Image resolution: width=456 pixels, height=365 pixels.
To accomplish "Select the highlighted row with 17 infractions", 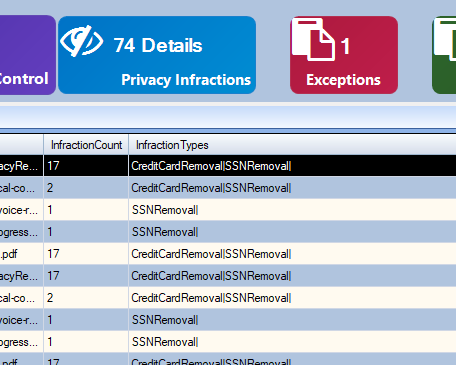I will tap(228, 166).
